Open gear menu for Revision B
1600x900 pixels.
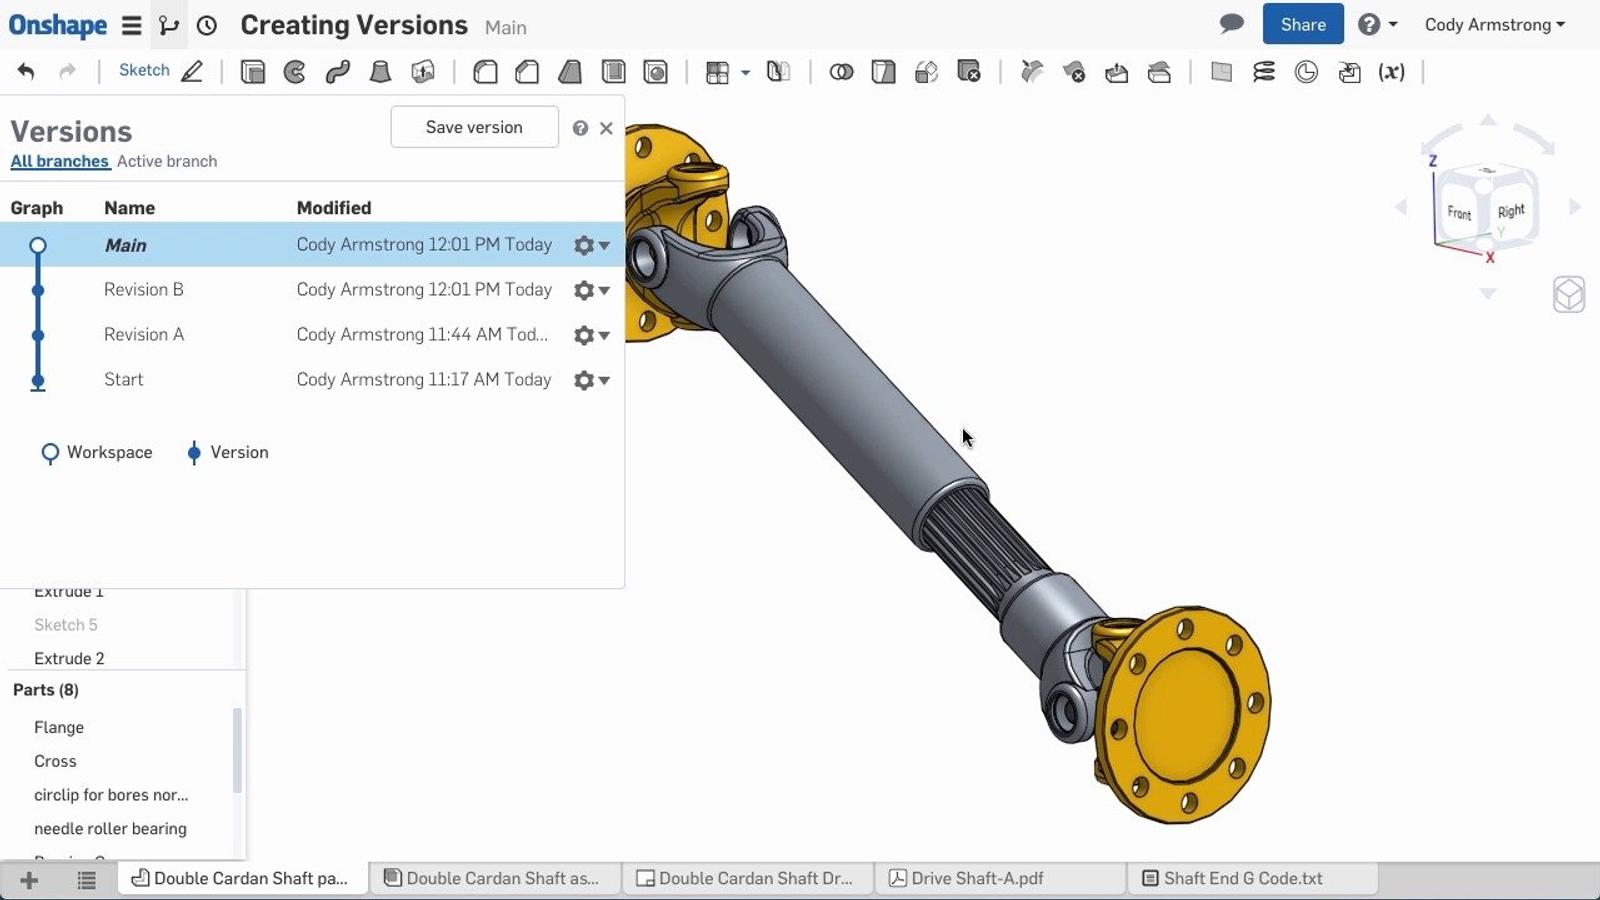(591, 290)
